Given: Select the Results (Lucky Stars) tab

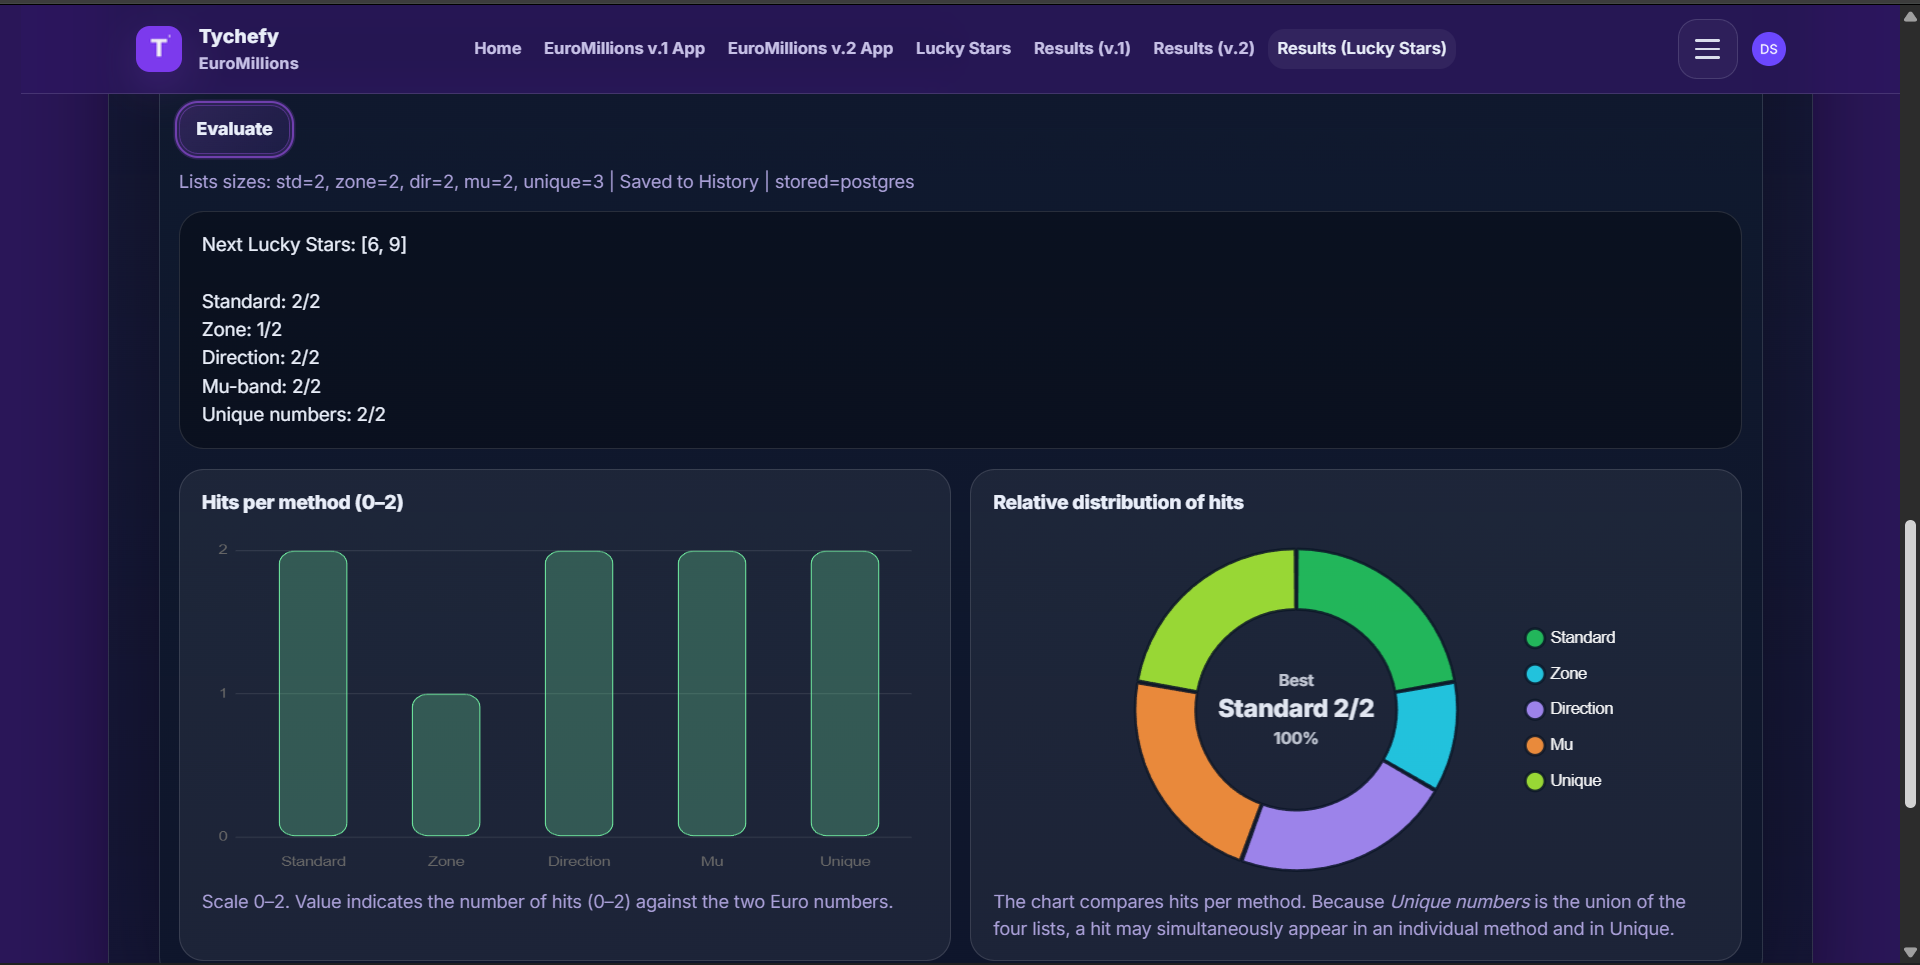Looking at the screenshot, I should [1361, 48].
